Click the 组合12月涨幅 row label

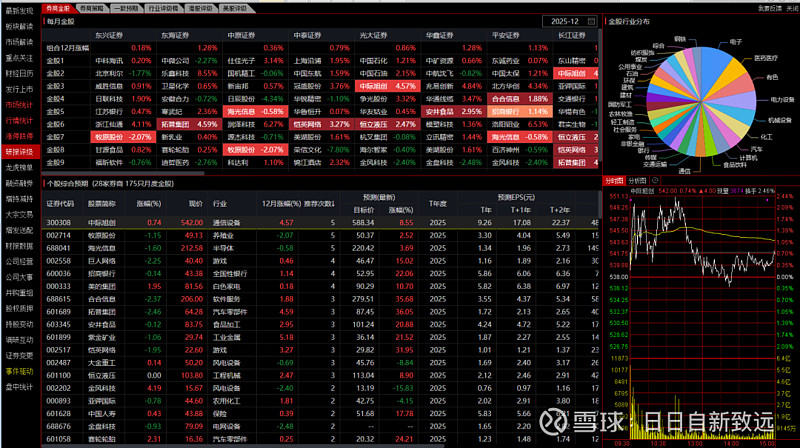coord(68,48)
